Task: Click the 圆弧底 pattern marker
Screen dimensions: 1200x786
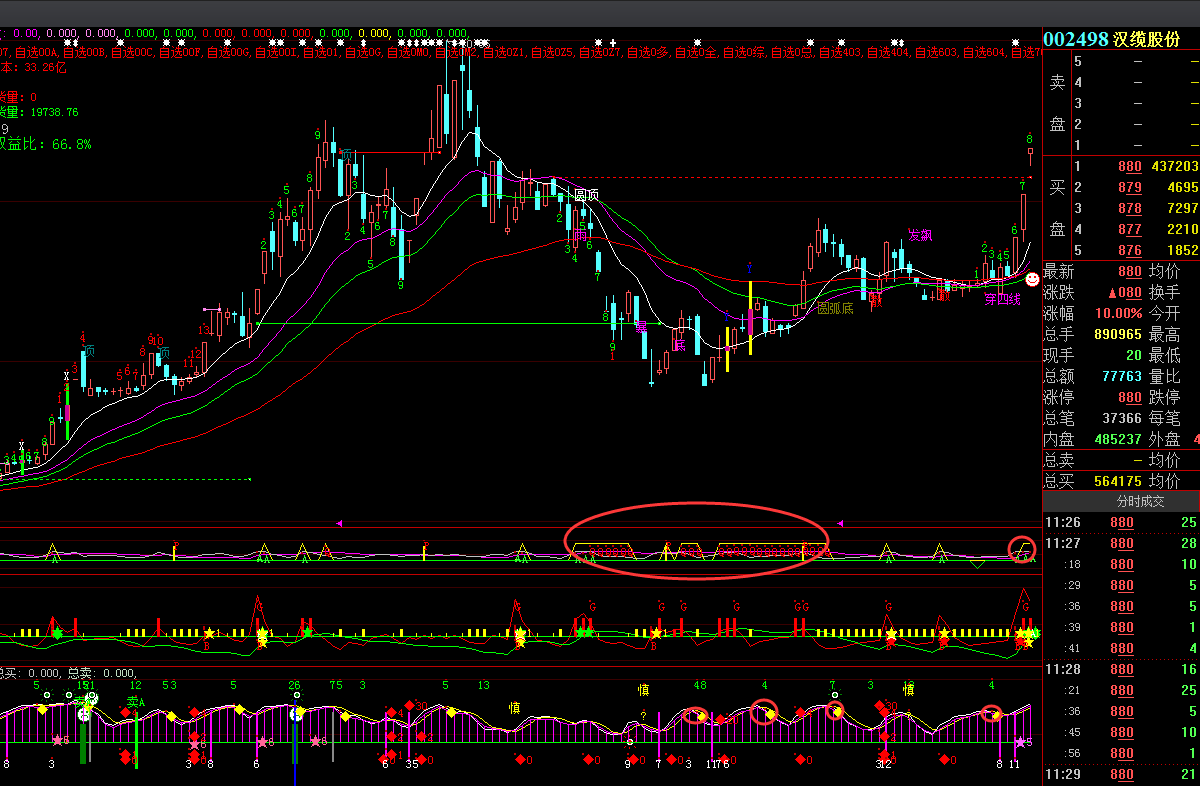Action: click(x=835, y=308)
